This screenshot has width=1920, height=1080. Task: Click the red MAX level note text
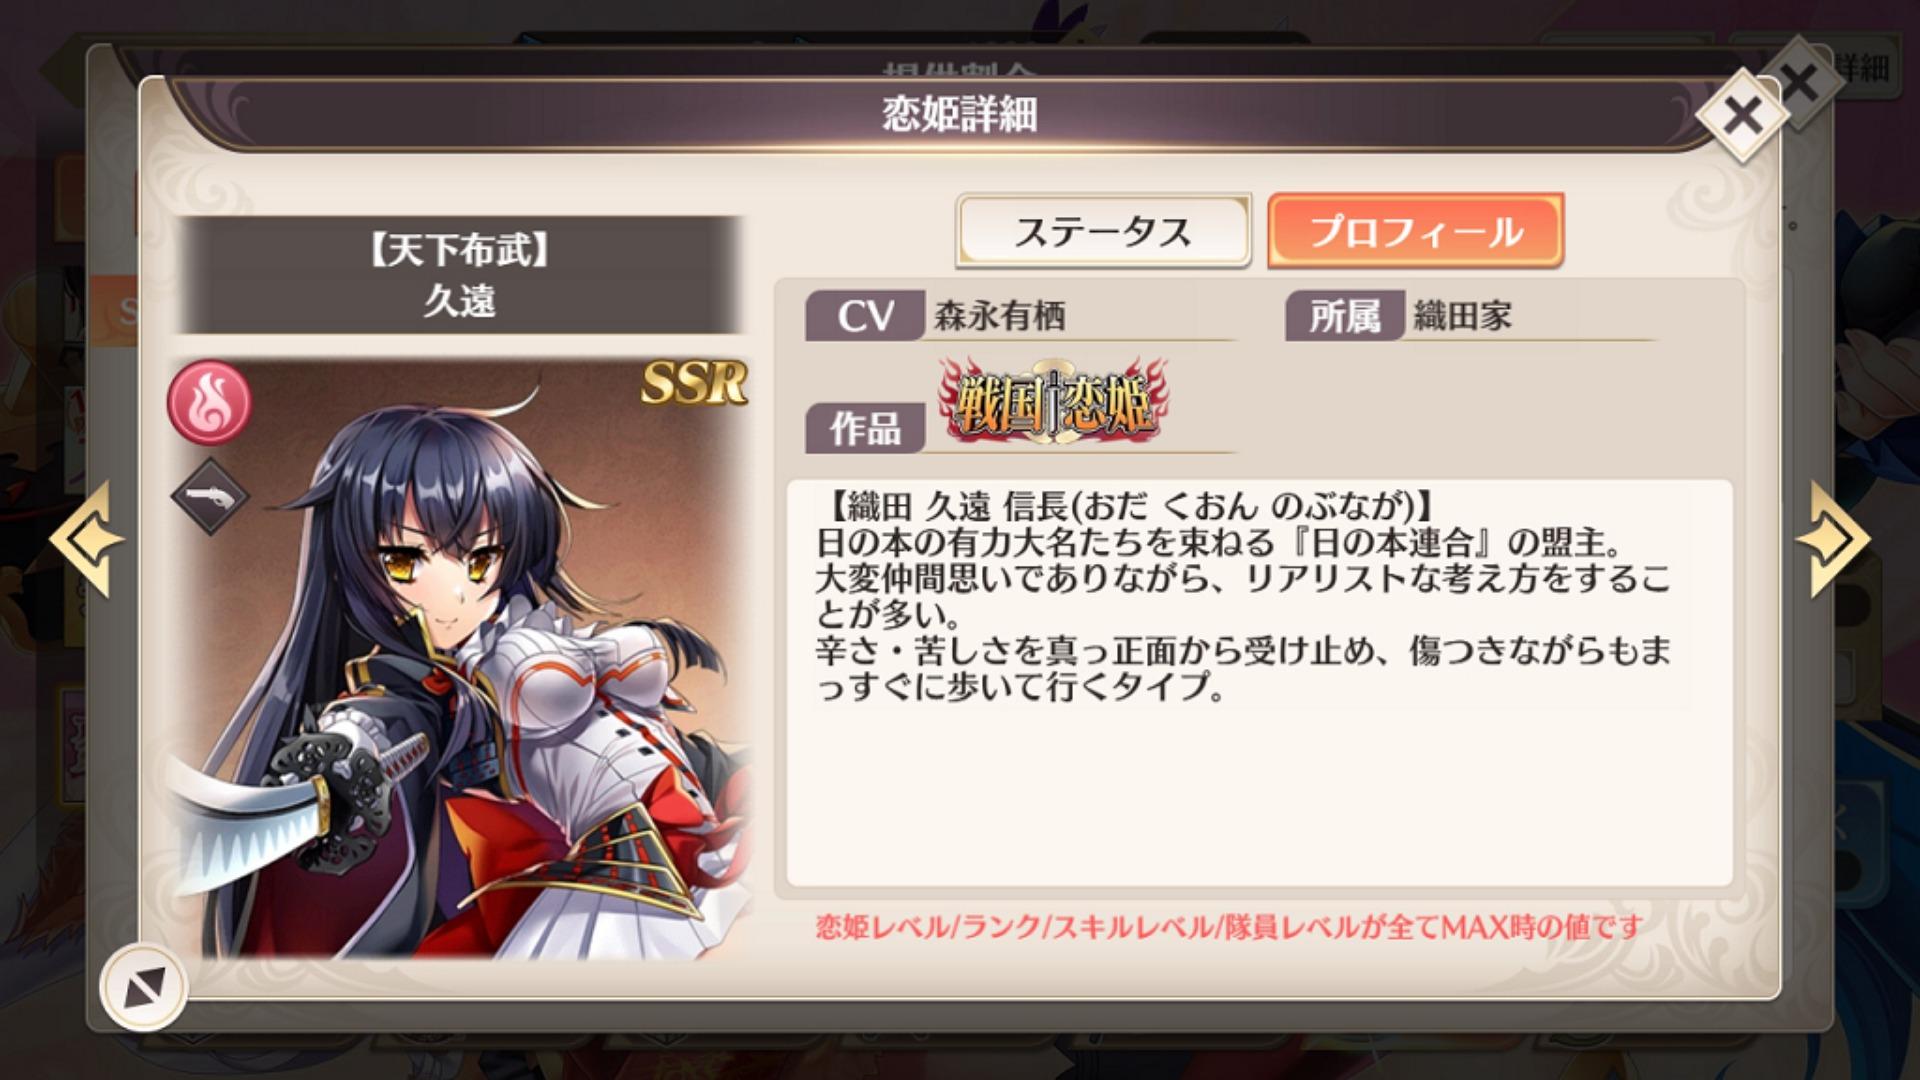(x=1229, y=927)
